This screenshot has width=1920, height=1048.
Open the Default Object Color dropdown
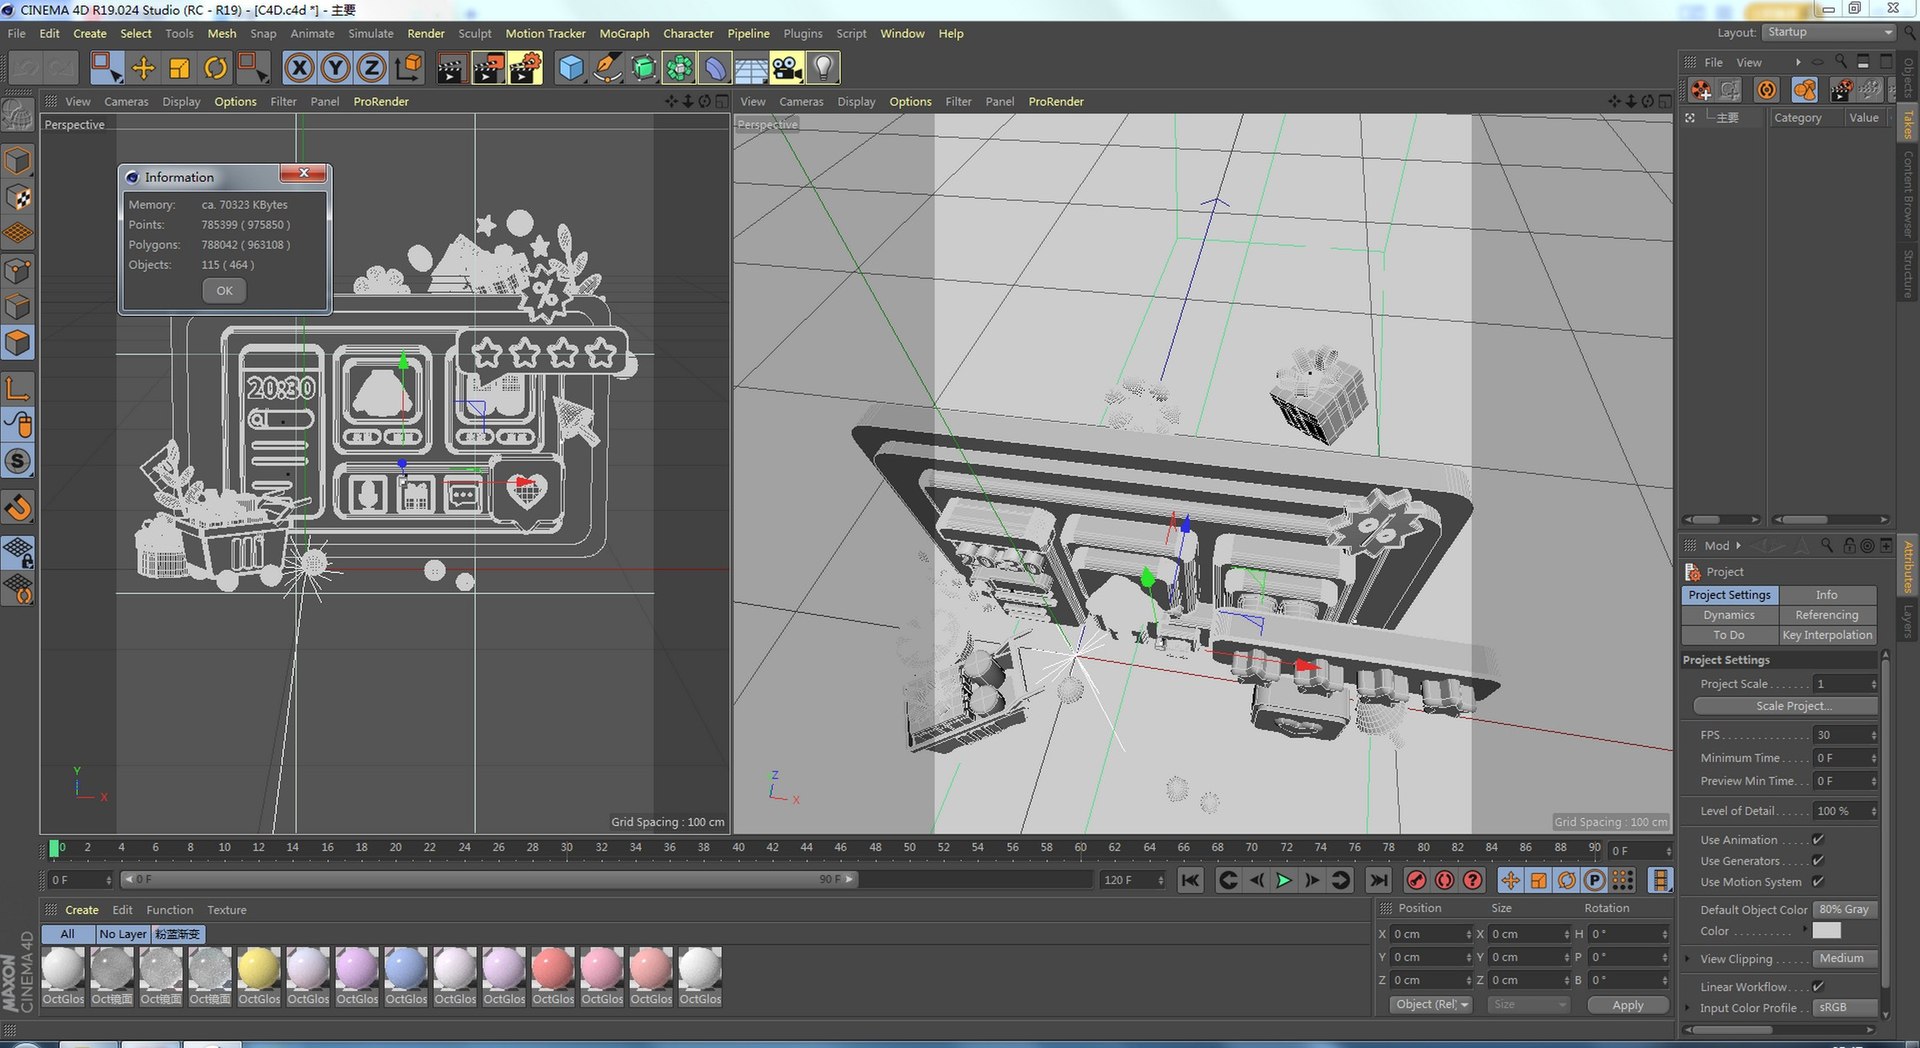[x=1846, y=909]
